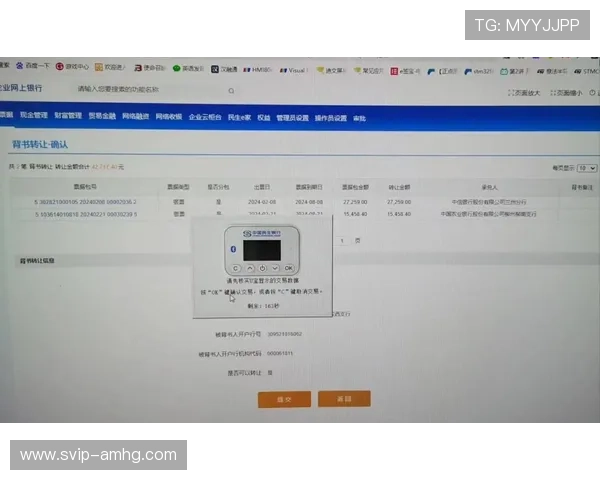Viewport: 600px width, 480px height.
Task: Click the black U-key display screen
Action: [262, 251]
